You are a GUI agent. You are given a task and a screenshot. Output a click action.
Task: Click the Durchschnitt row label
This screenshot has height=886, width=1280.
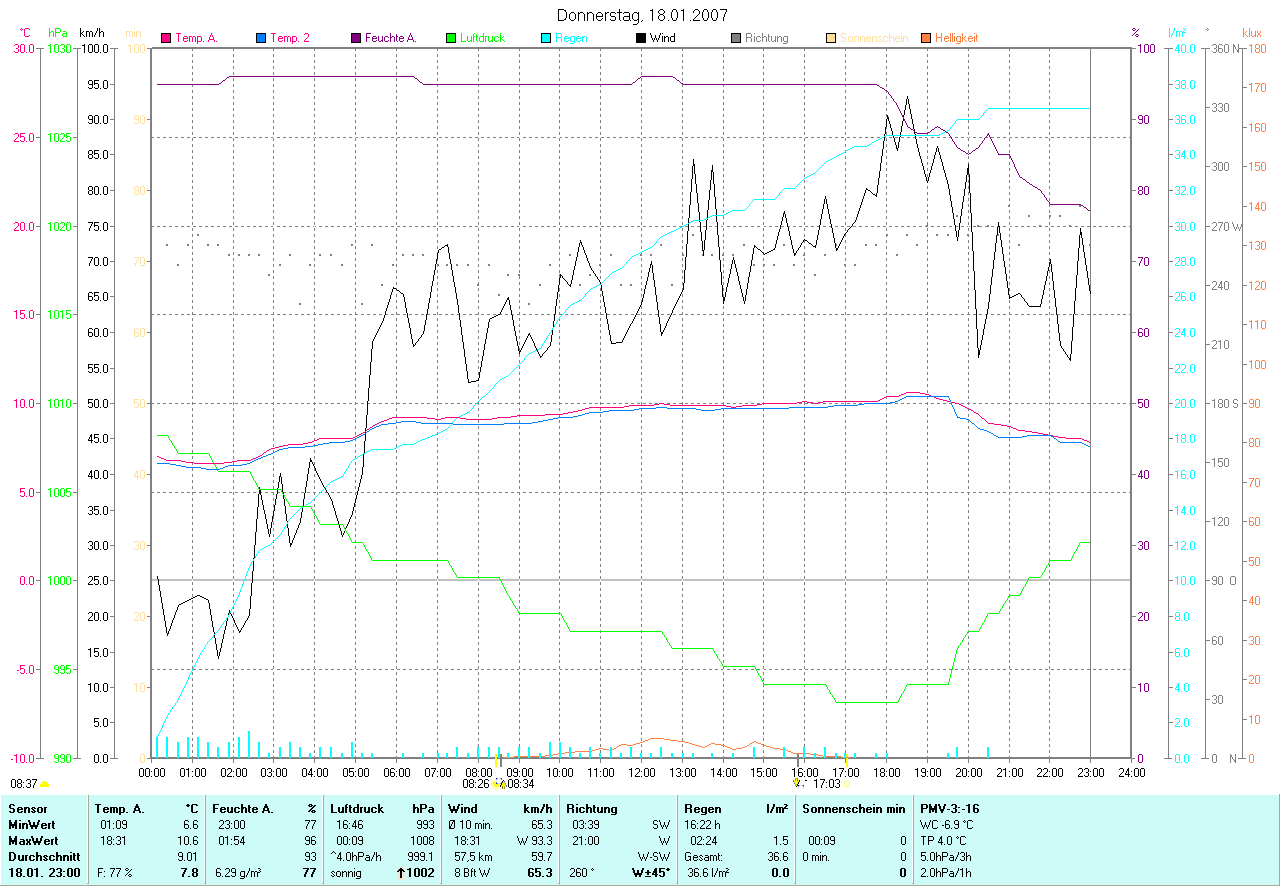click(x=43, y=857)
